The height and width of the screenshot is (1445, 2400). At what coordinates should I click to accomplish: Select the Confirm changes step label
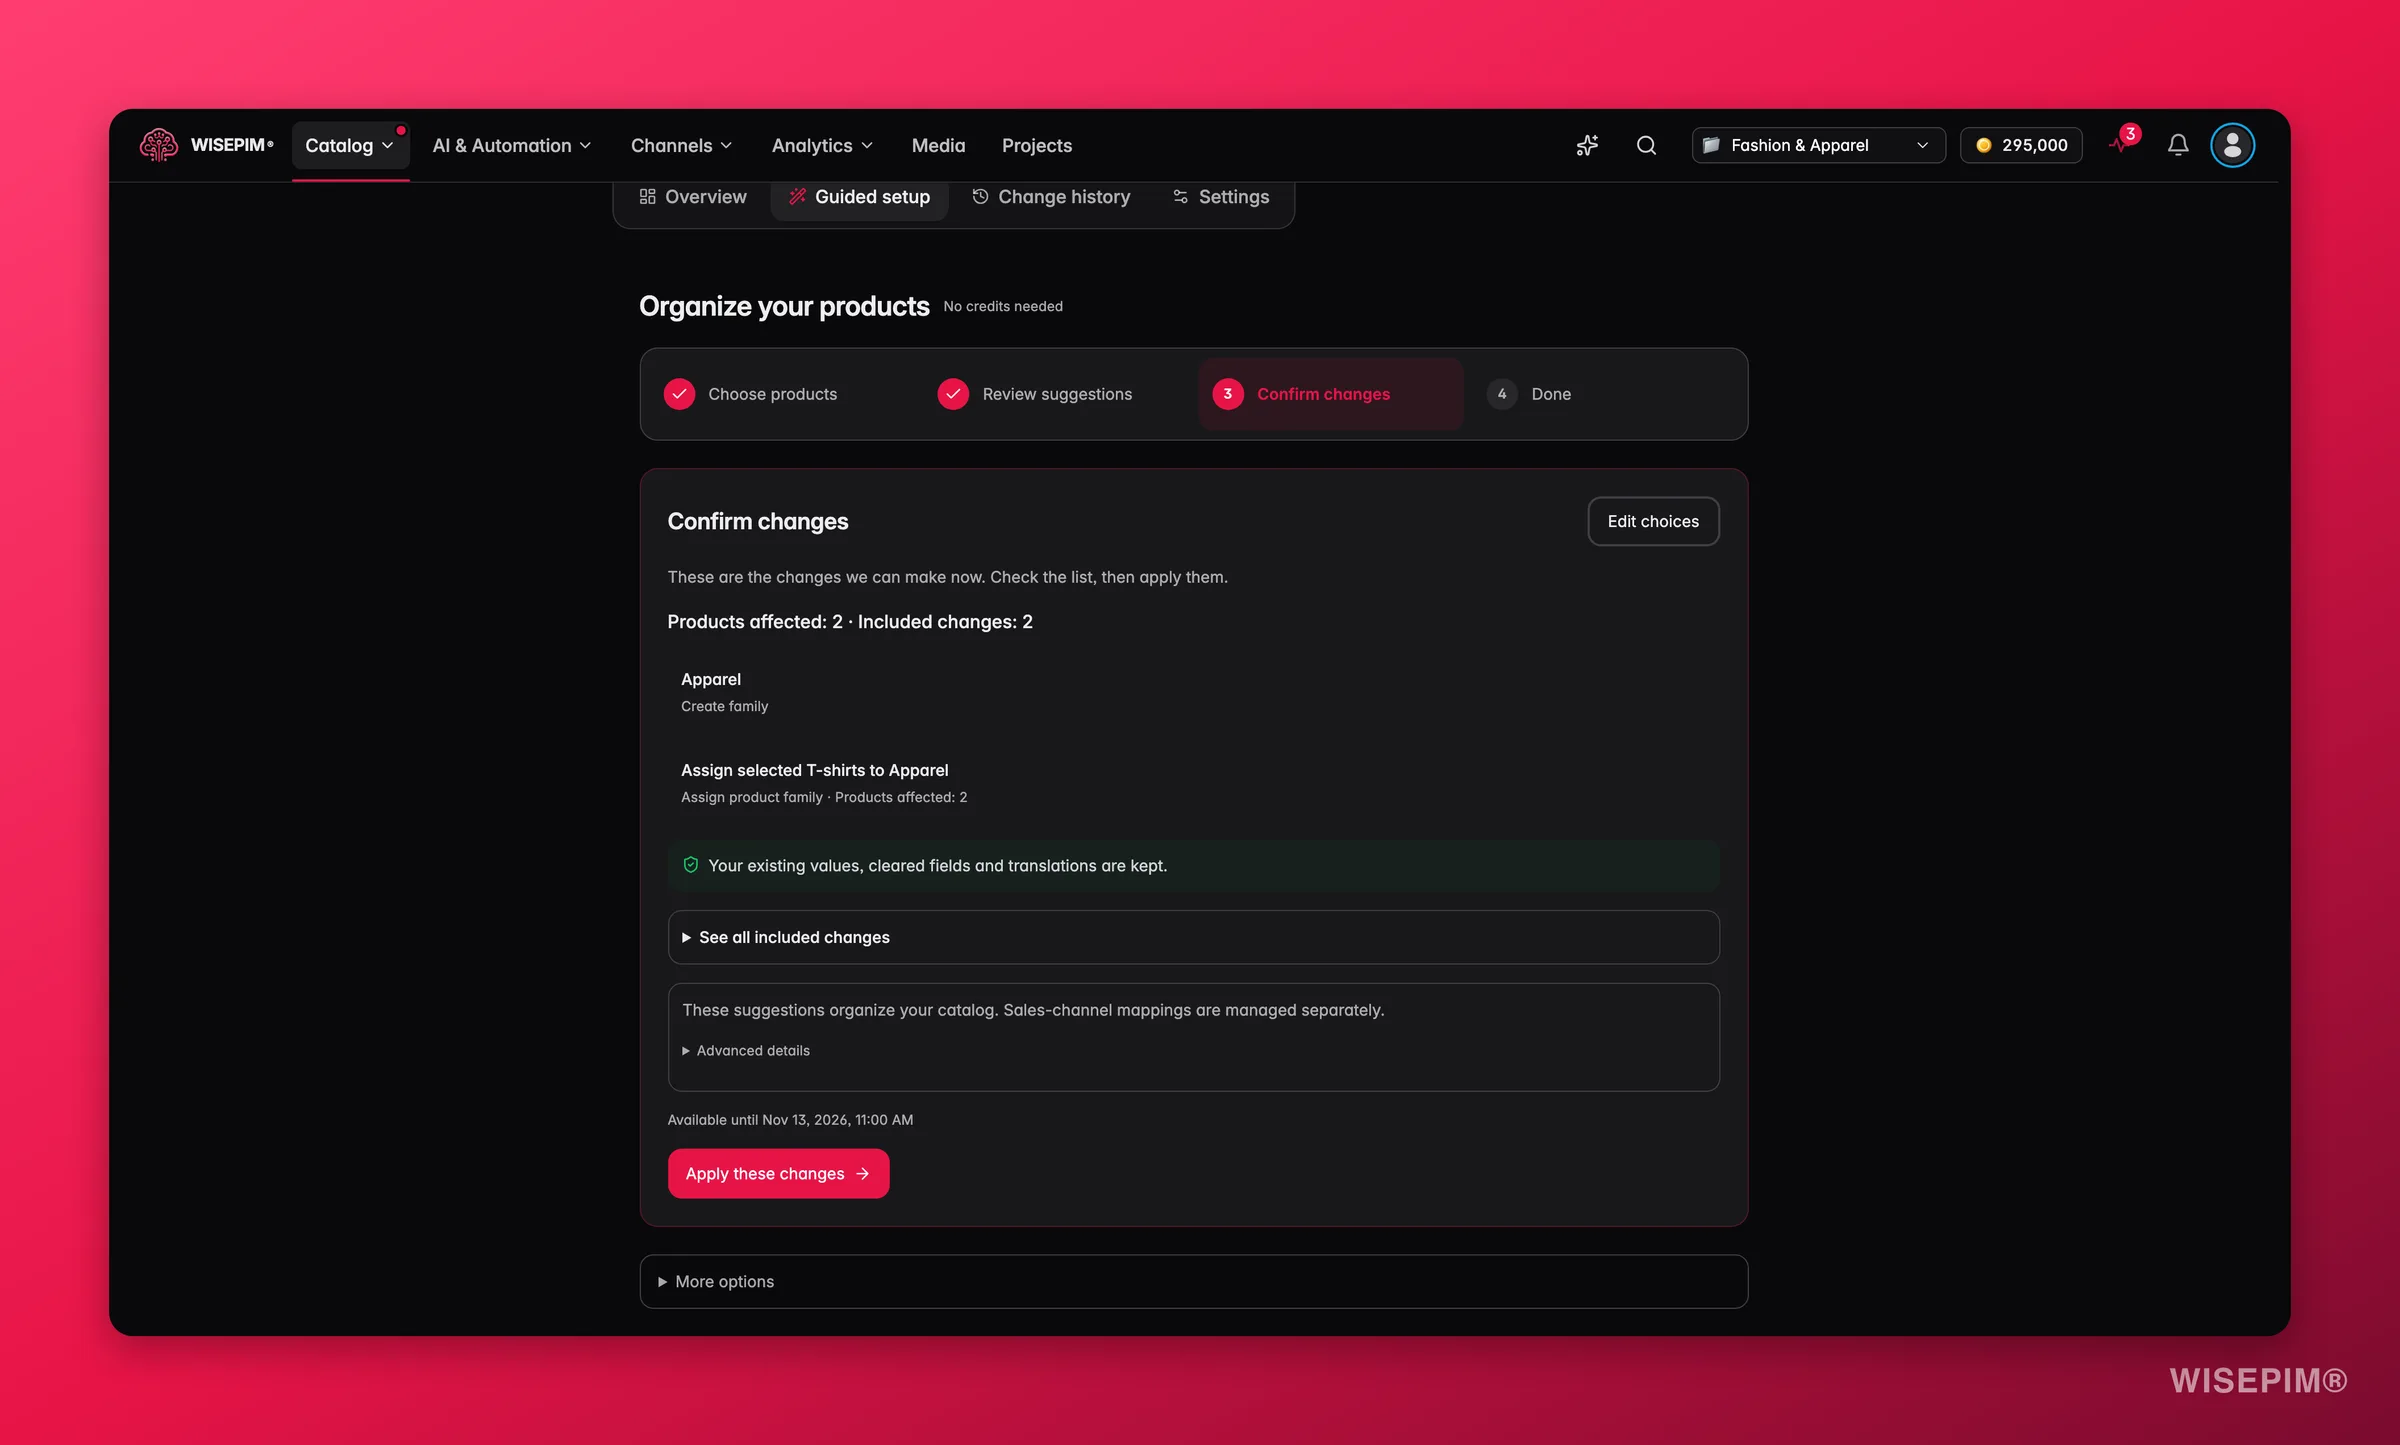[x=1323, y=394]
